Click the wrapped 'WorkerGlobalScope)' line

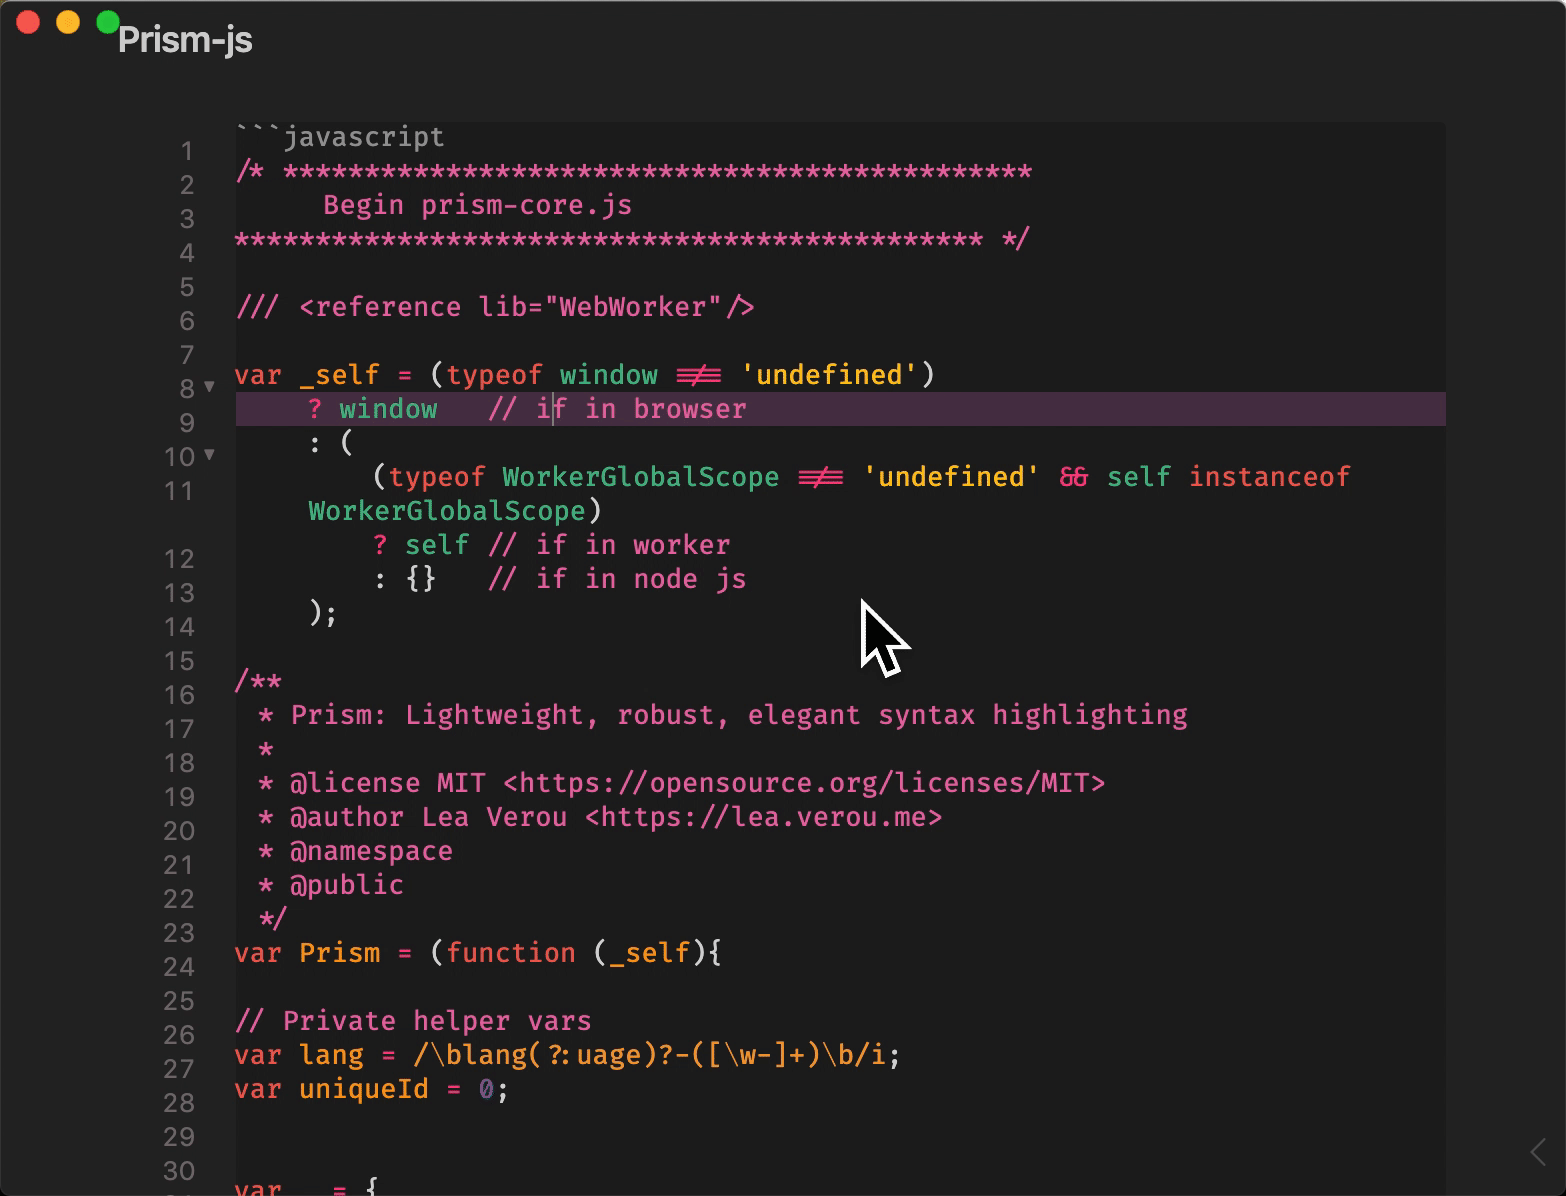click(x=455, y=511)
